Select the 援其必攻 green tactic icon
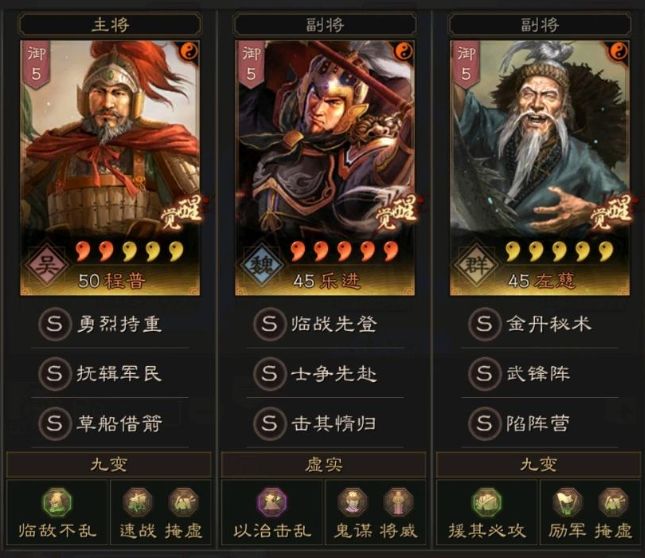645x558 pixels. [487, 502]
